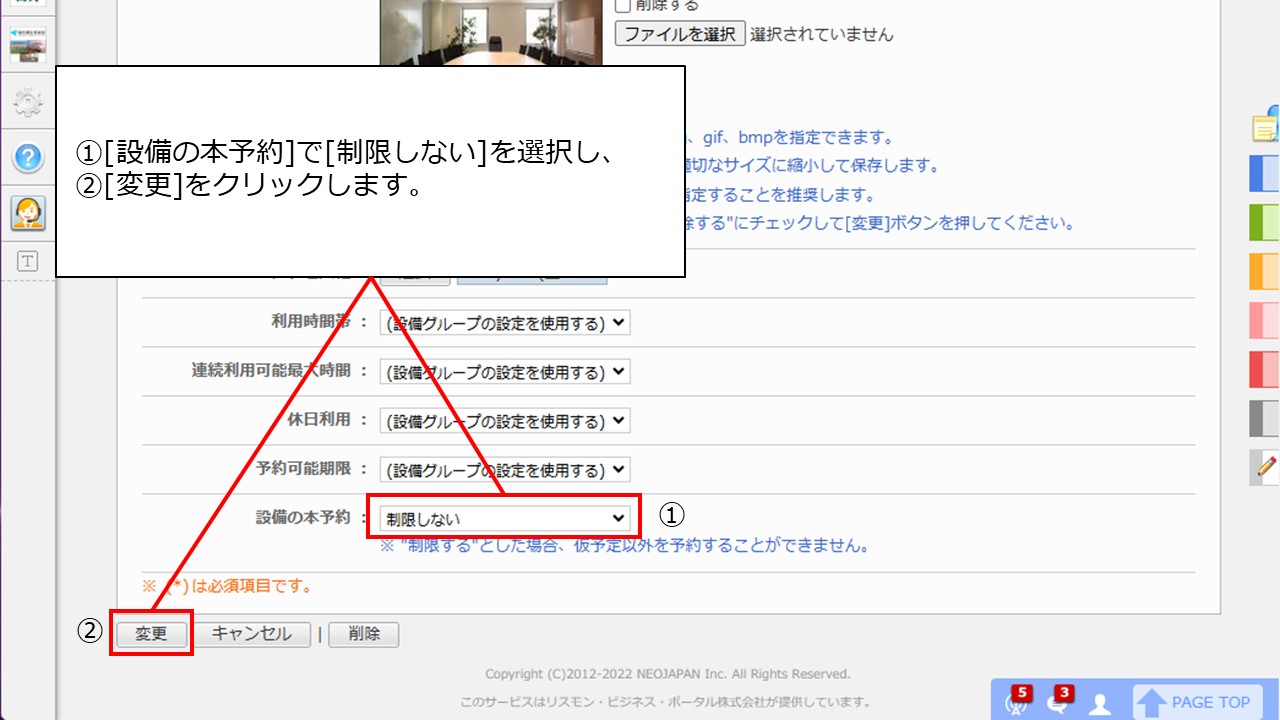1280x720 pixels.
Task: Open the support operator headset icon
Action: tap(28, 213)
